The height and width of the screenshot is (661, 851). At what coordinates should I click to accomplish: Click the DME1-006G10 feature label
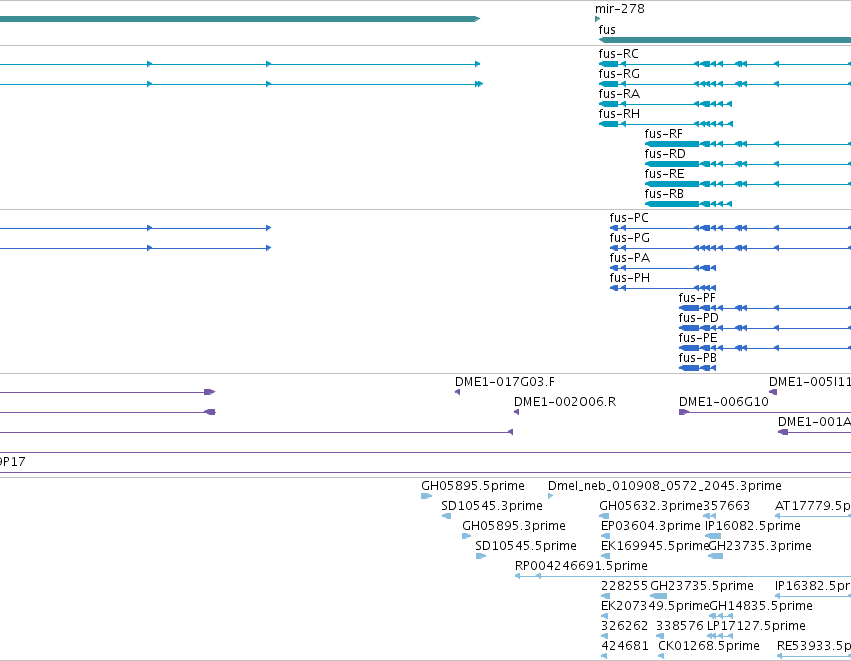[x=723, y=402]
